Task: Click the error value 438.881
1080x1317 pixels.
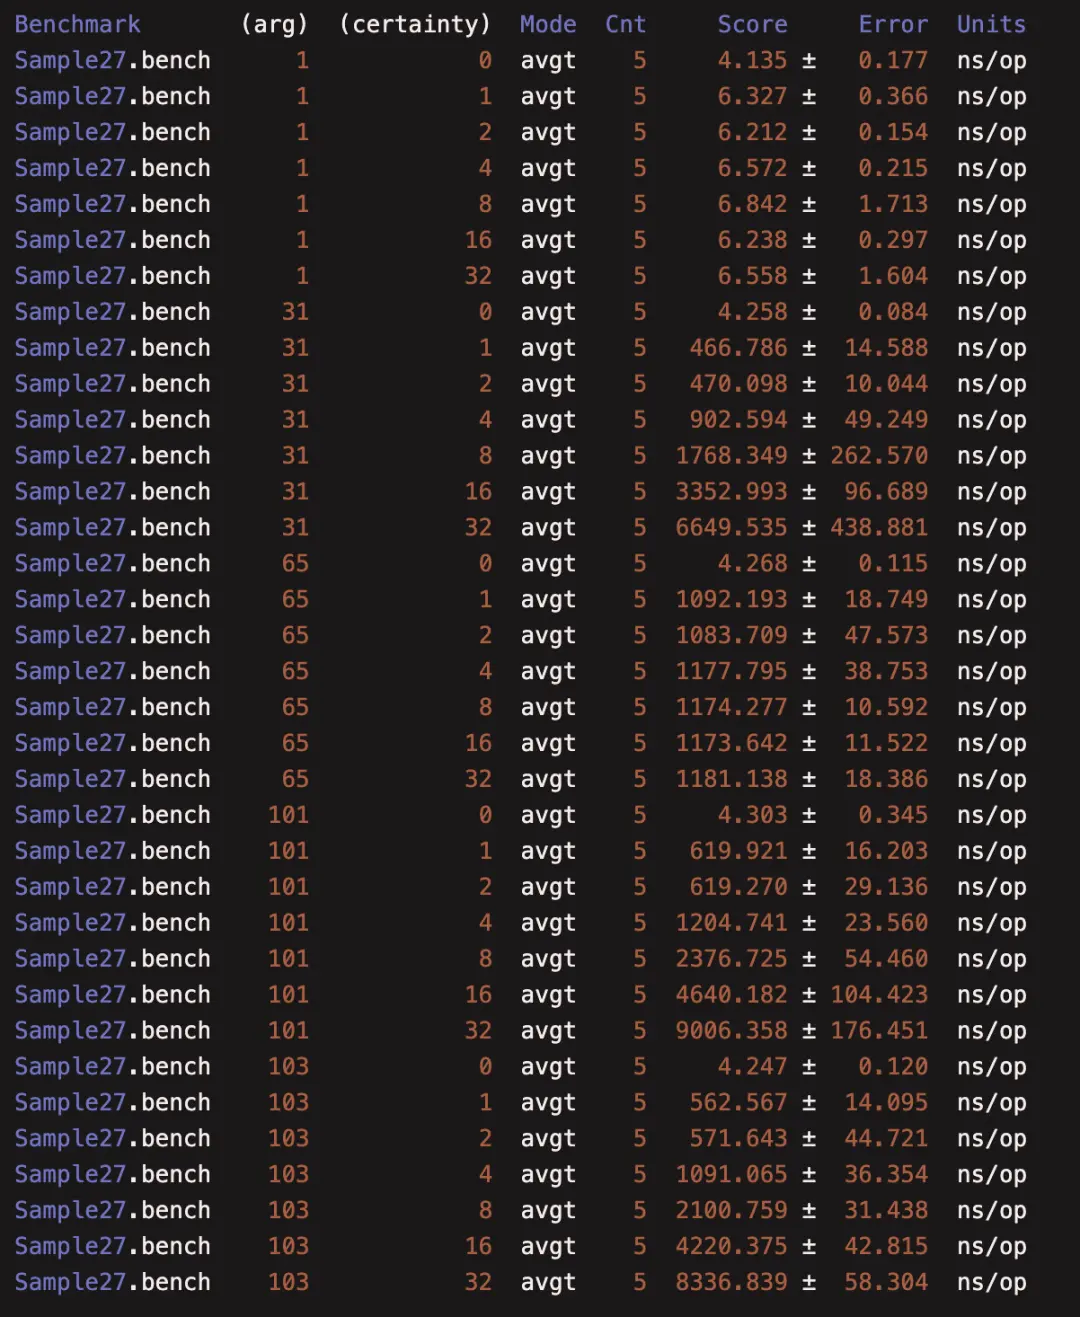Action: pyautogui.click(x=879, y=527)
